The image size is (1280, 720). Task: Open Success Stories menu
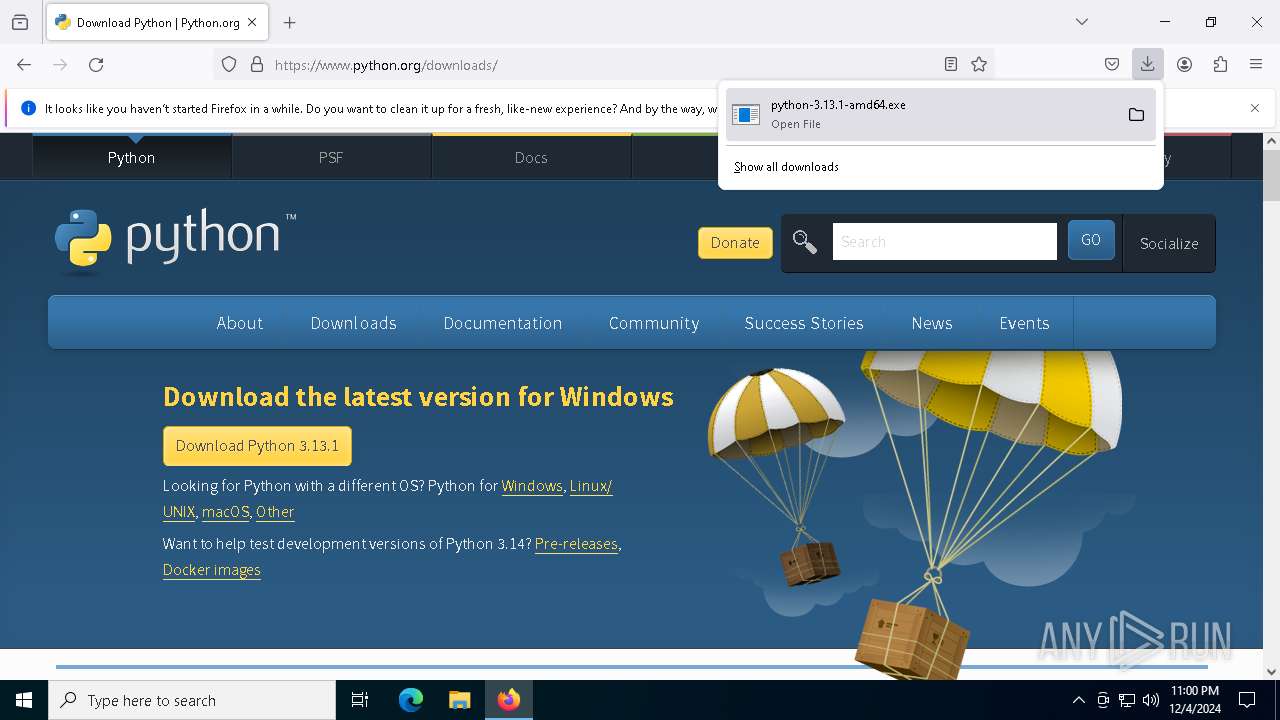click(804, 323)
